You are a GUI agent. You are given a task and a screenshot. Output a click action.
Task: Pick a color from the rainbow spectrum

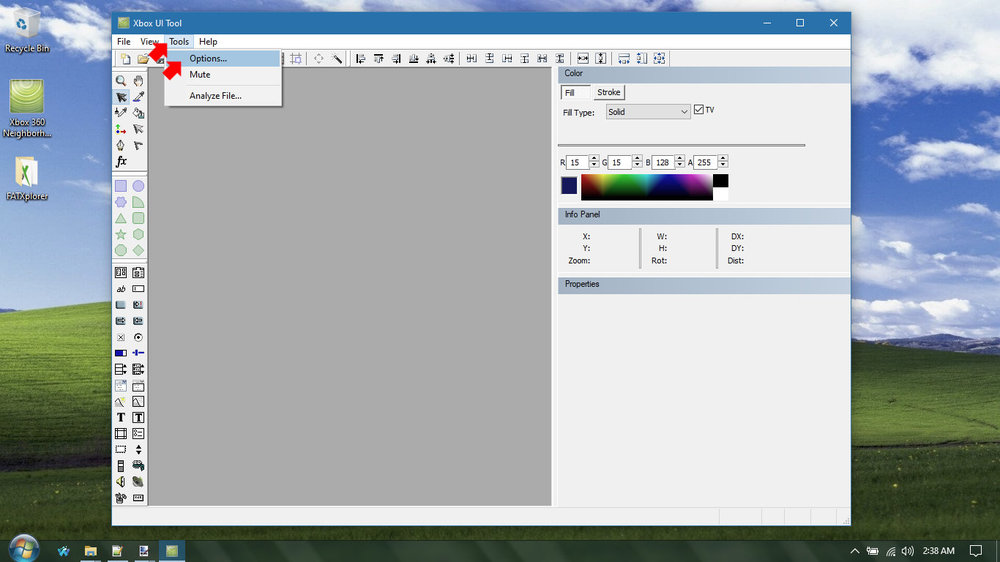click(647, 188)
